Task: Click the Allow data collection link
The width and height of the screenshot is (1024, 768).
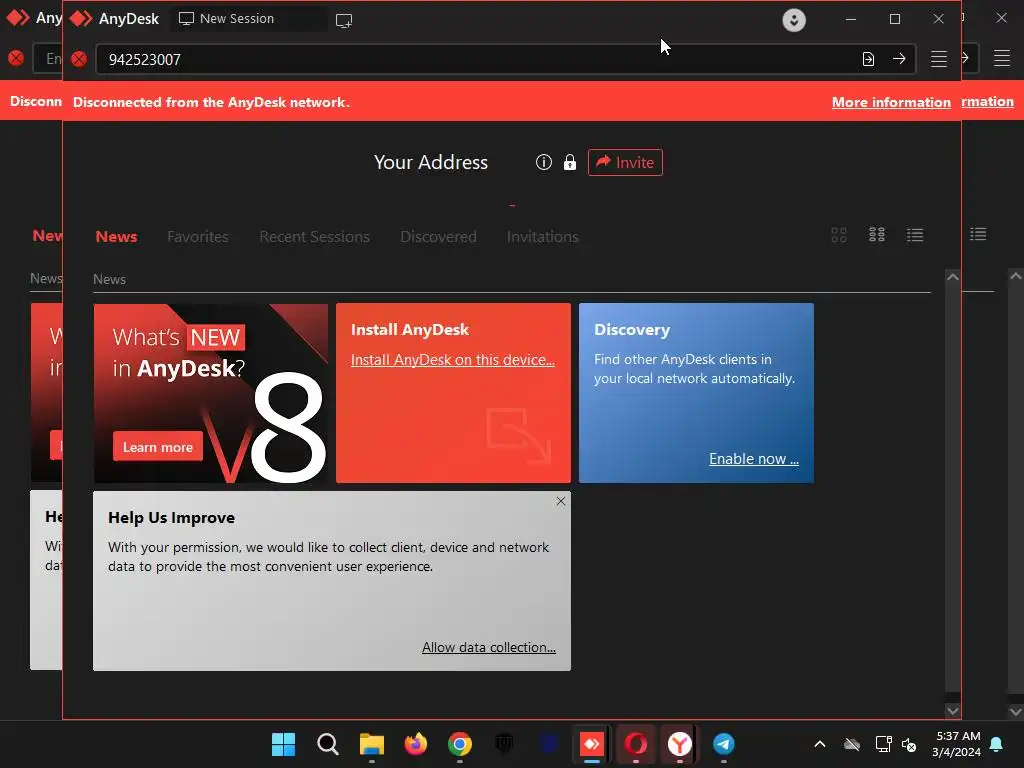Action: click(488, 647)
